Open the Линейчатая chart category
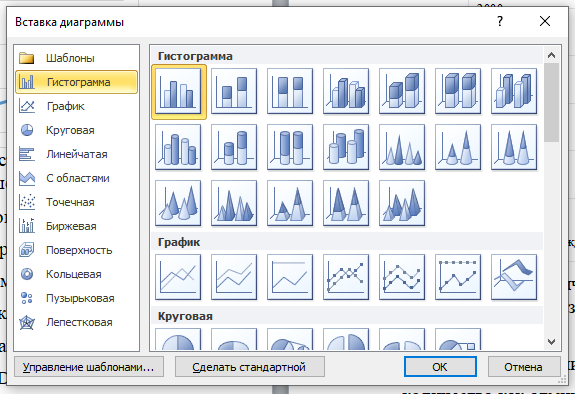The height and width of the screenshot is (394, 575). (x=77, y=154)
